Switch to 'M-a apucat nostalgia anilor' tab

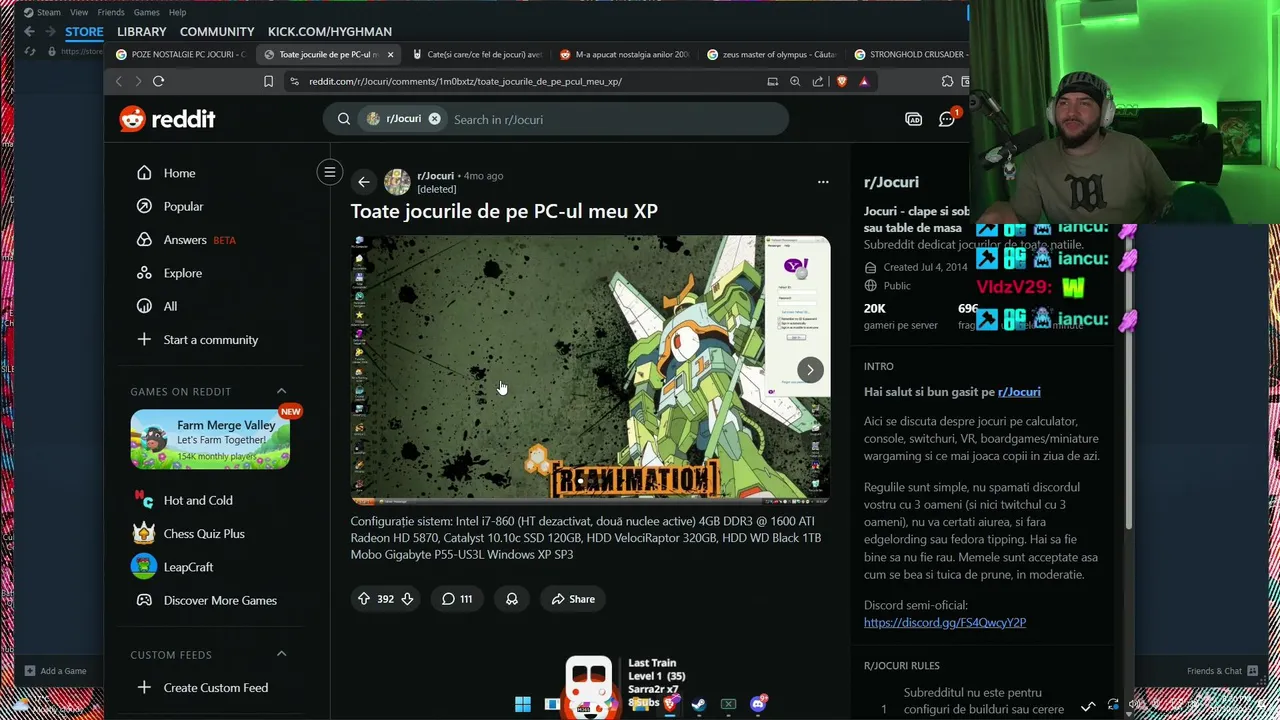coord(624,54)
